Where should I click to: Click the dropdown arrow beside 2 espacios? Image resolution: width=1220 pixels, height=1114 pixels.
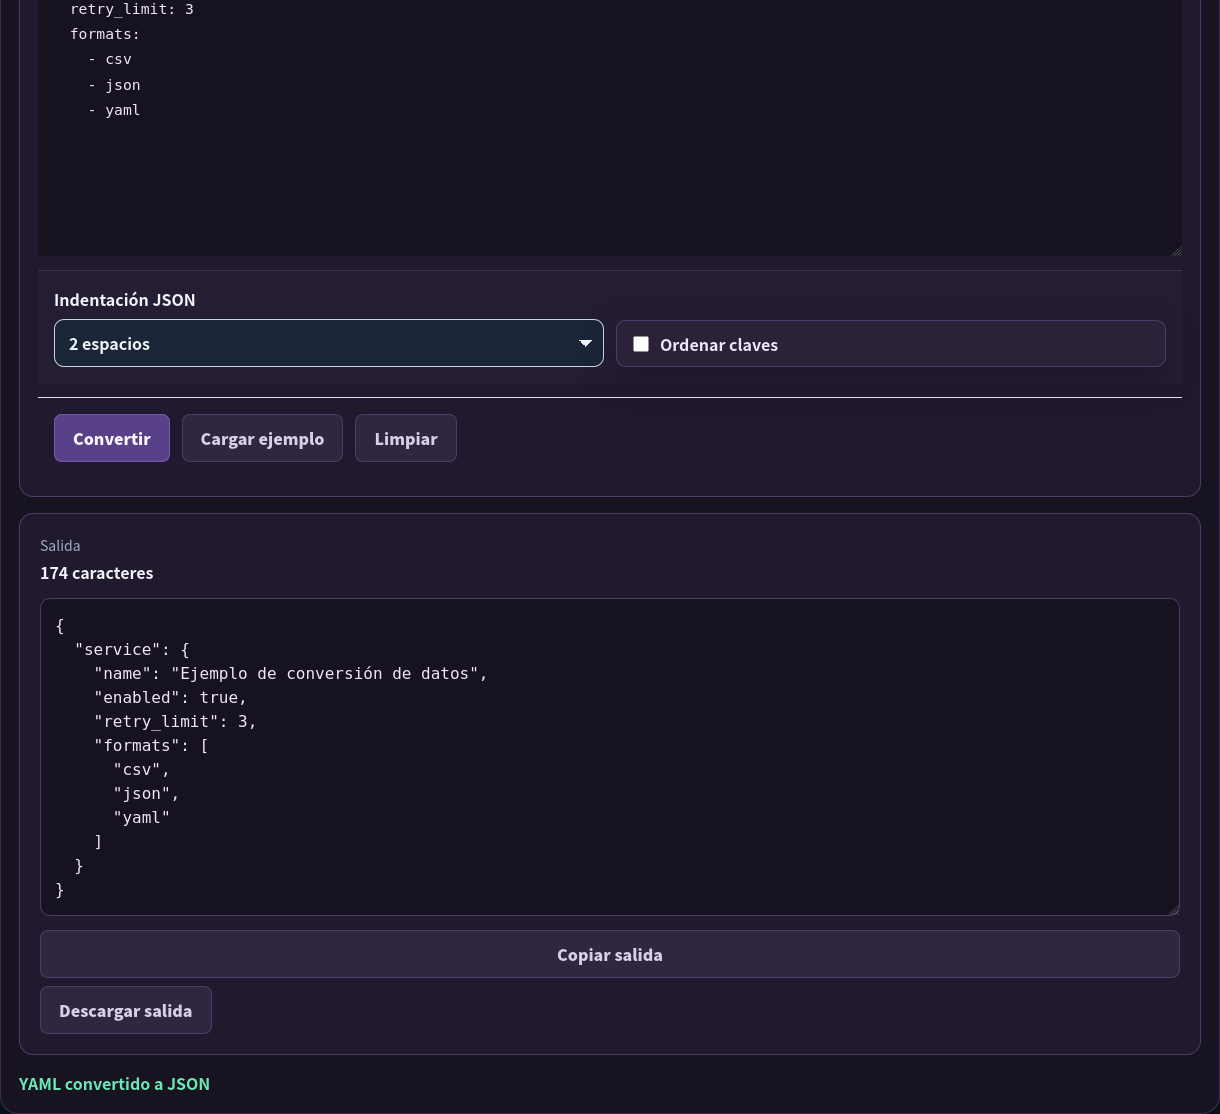click(585, 344)
